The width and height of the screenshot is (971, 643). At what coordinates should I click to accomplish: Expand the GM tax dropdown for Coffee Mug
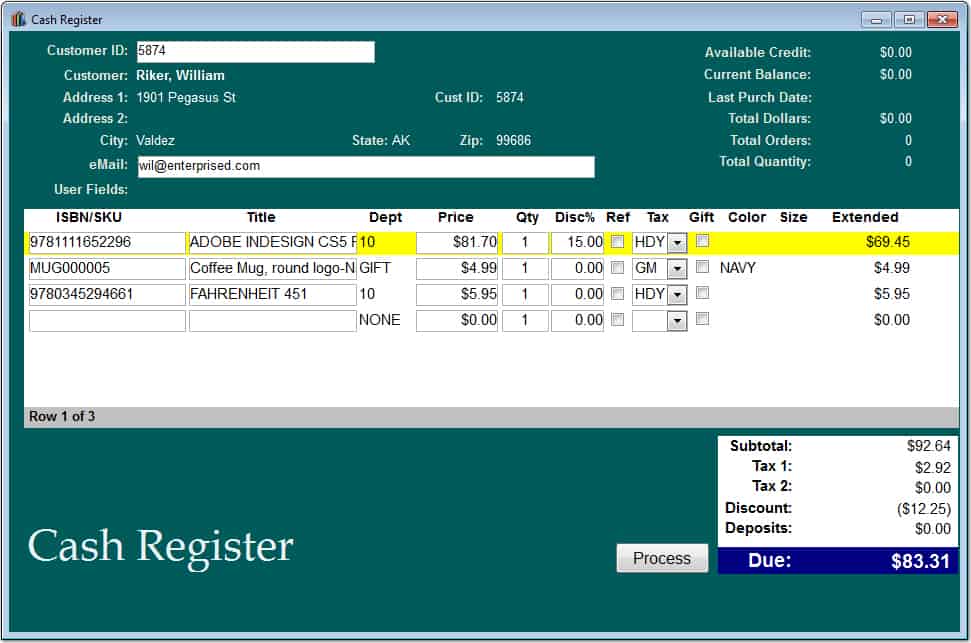click(677, 269)
